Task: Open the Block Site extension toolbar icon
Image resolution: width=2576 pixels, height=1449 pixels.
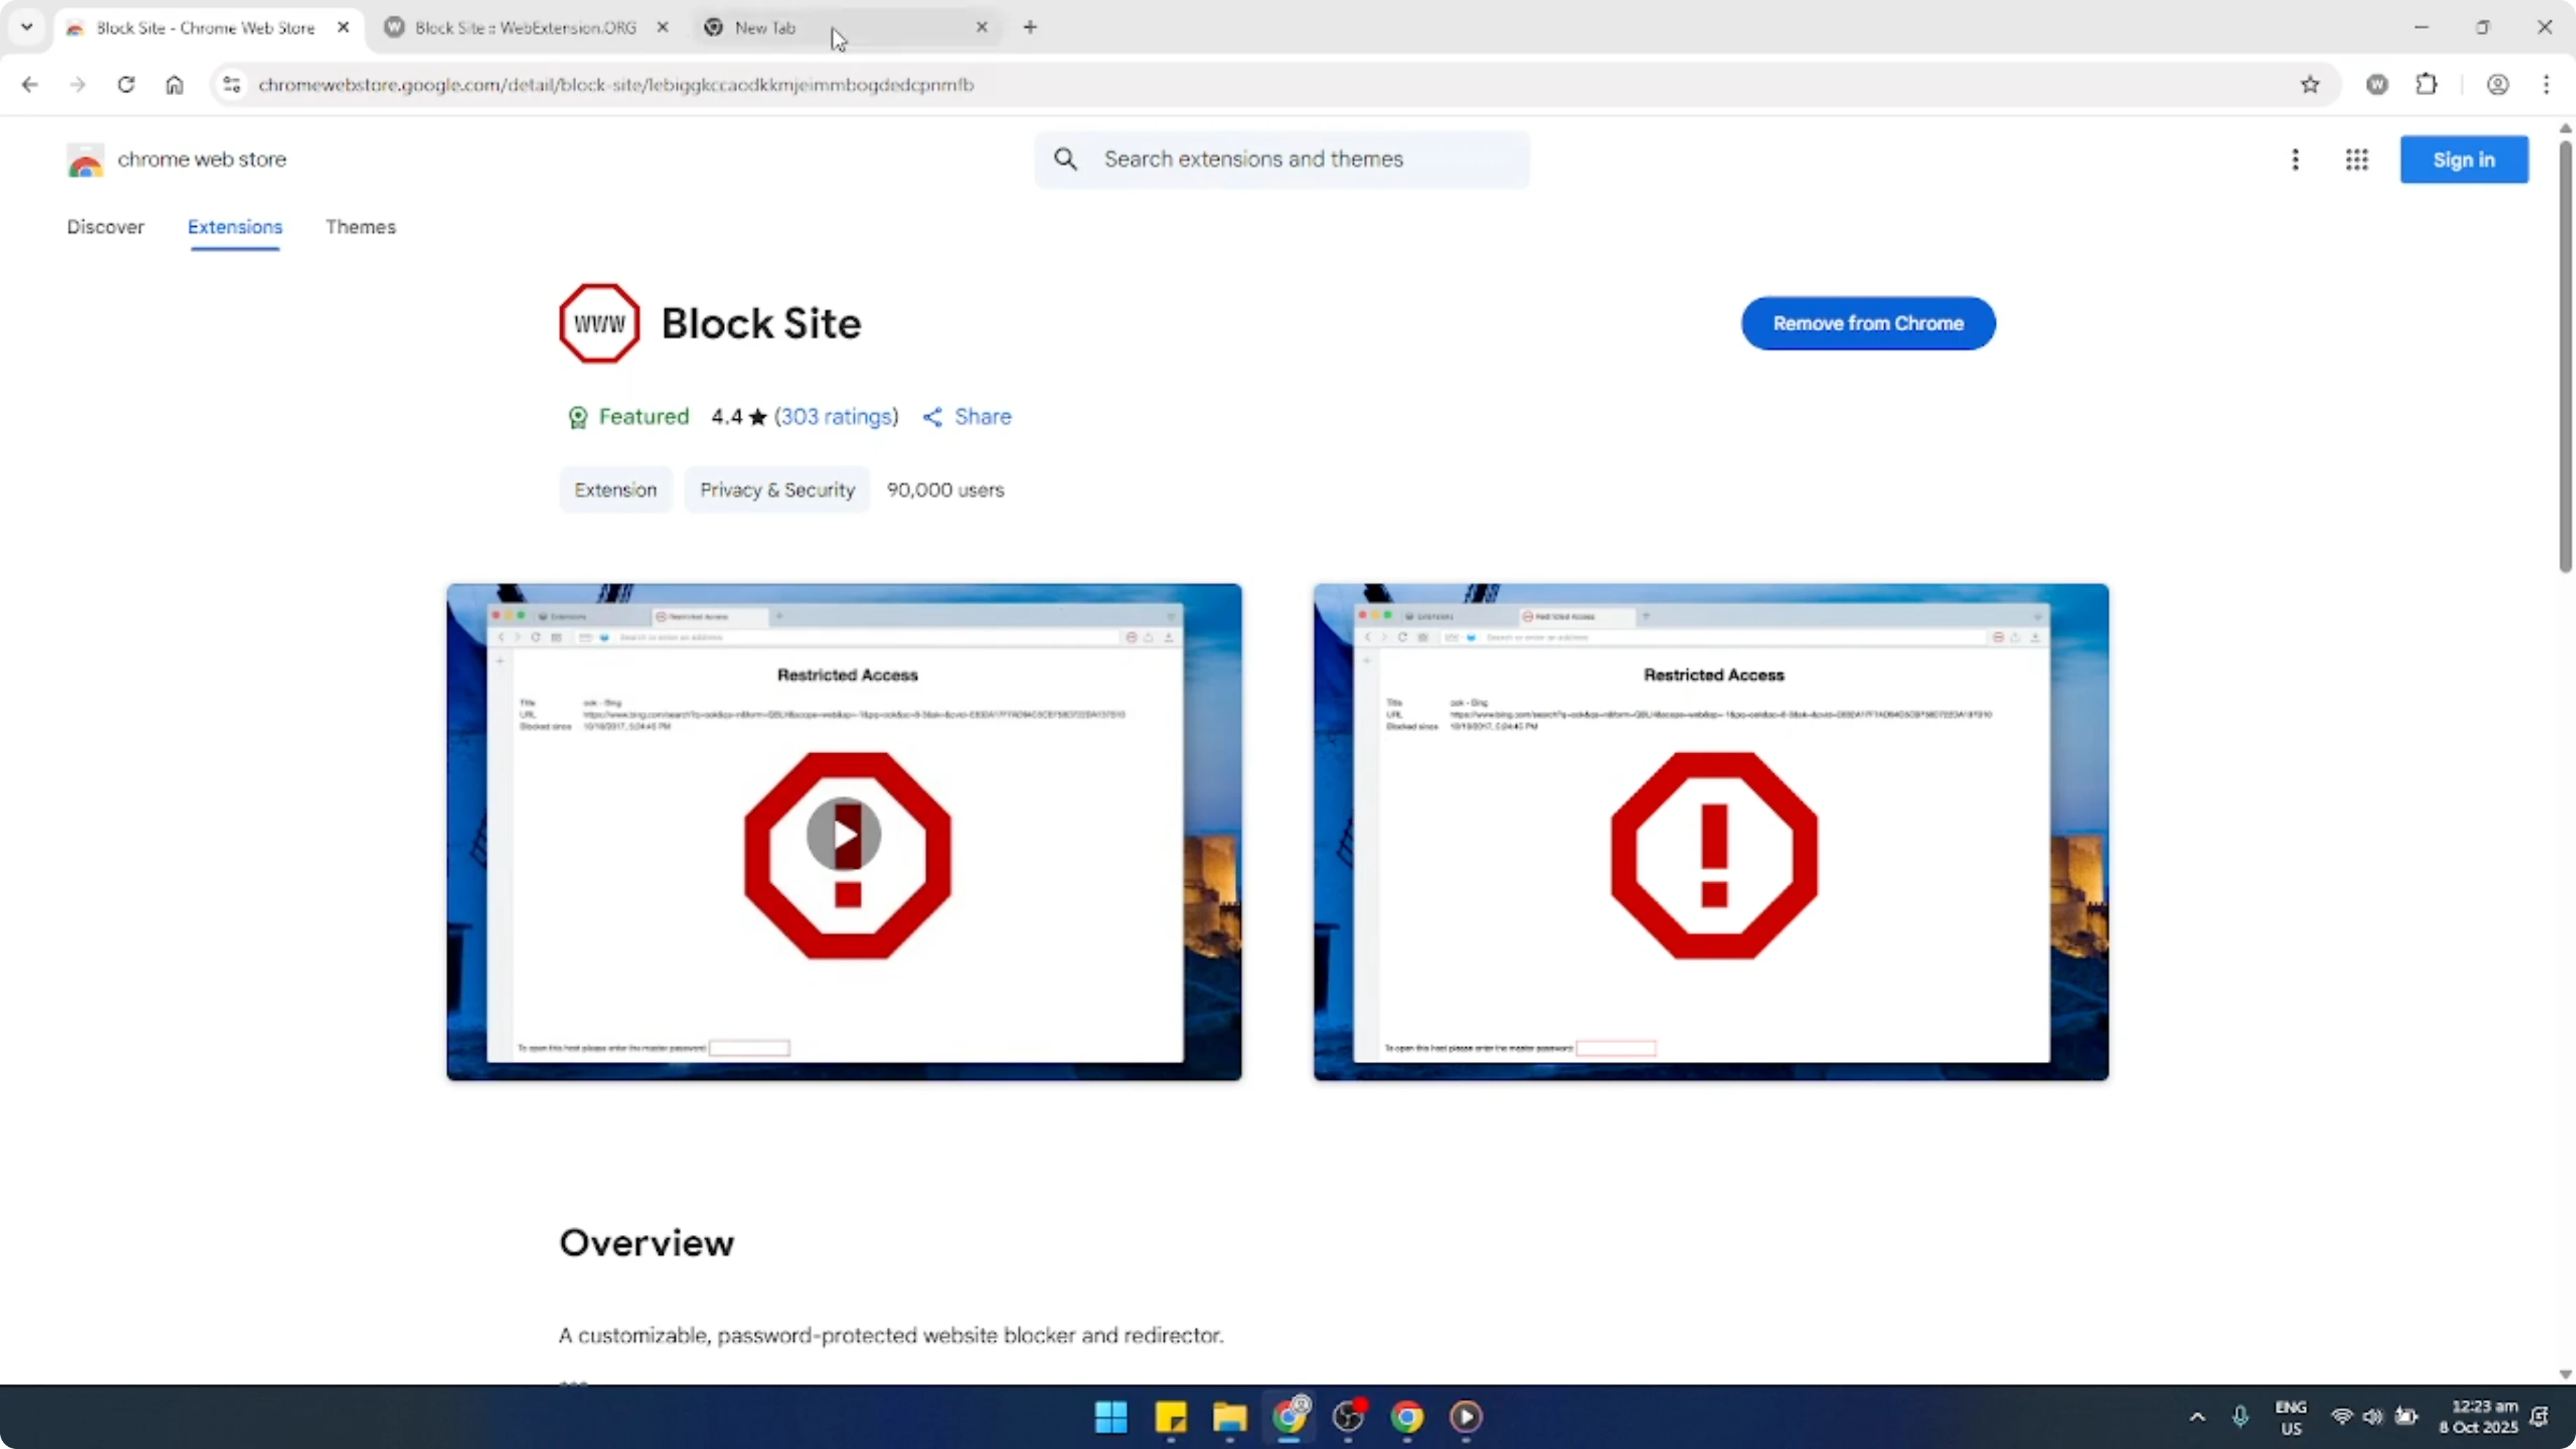Action: pos(2377,84)
